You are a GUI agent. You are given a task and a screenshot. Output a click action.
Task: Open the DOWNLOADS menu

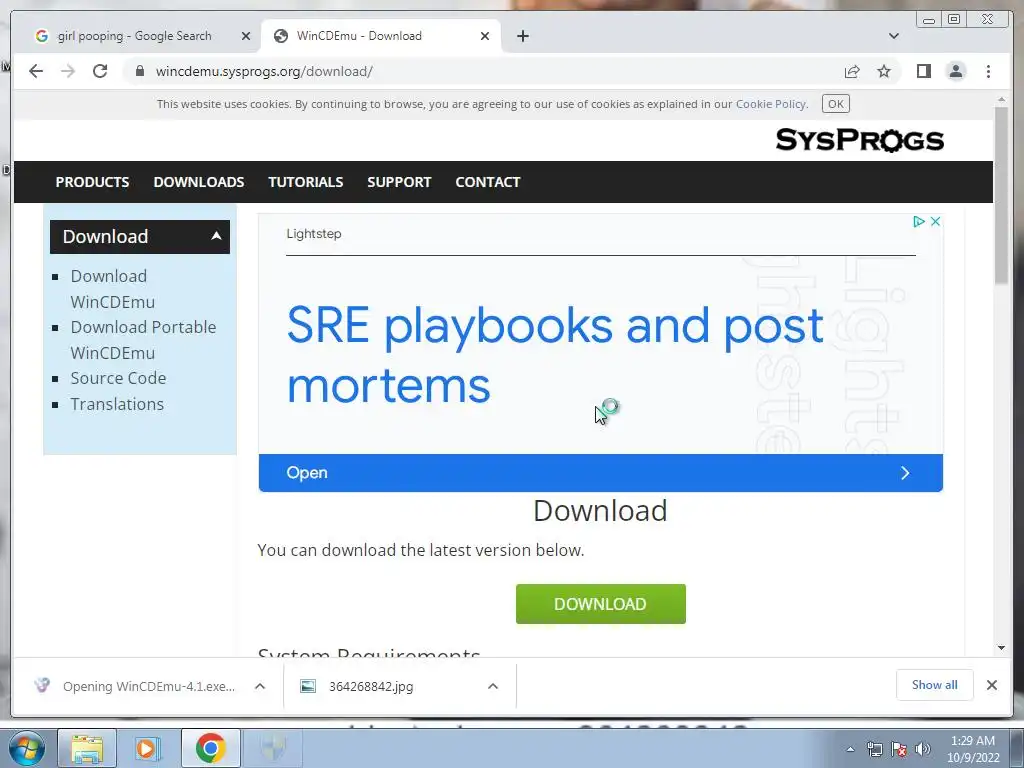click(199, 182)
